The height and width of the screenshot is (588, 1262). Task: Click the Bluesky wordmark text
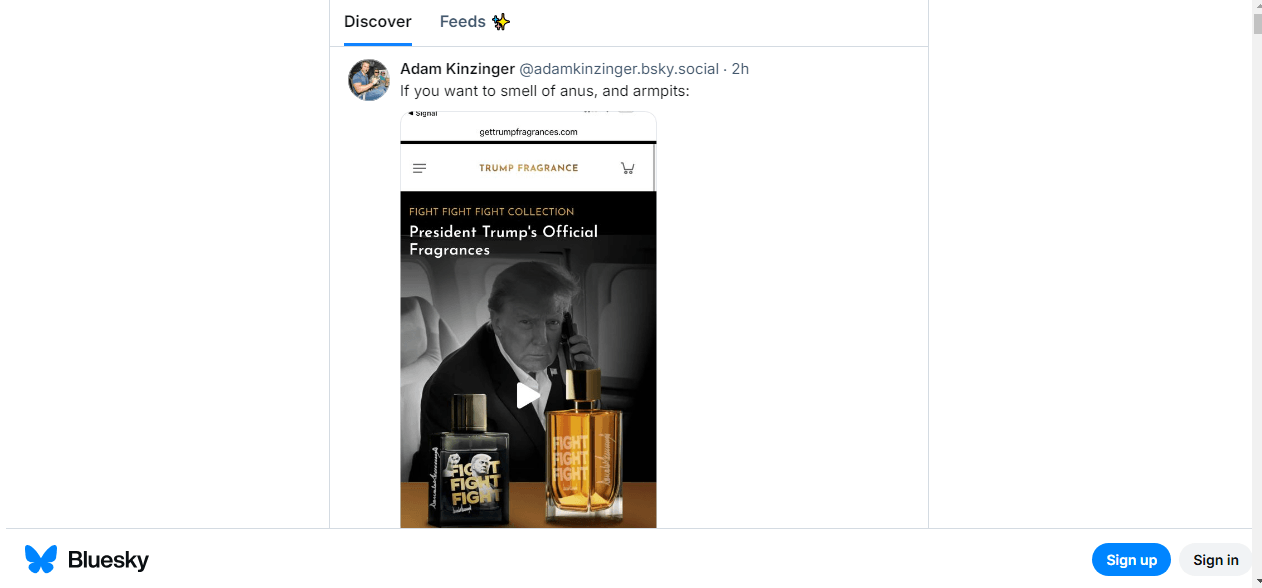click(108, 560)
